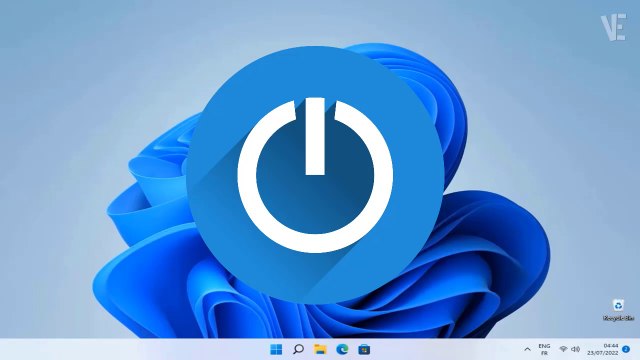
Task: Select the Recycle Bin desktop icon
Action: [x=618, y=310]
